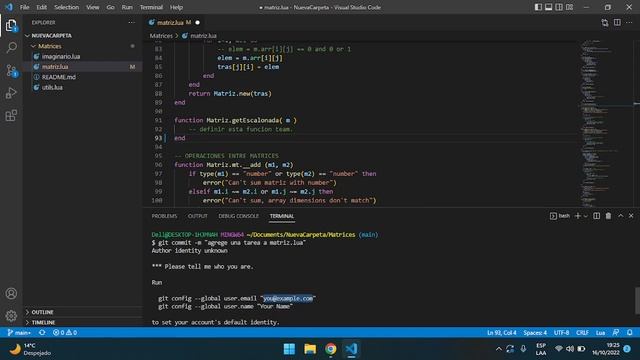The height and width of the screenshot is (360, 640).
Task: Expand the Timeline section
Action: (83, 322)
